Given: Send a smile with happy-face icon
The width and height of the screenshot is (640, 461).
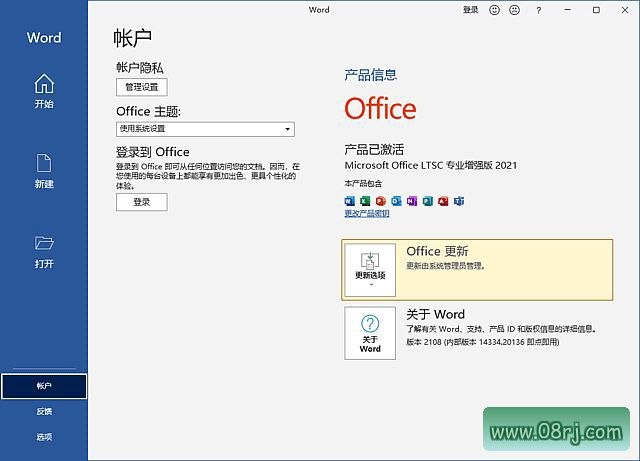Looking at the screenshot, I should pos(494,10).
